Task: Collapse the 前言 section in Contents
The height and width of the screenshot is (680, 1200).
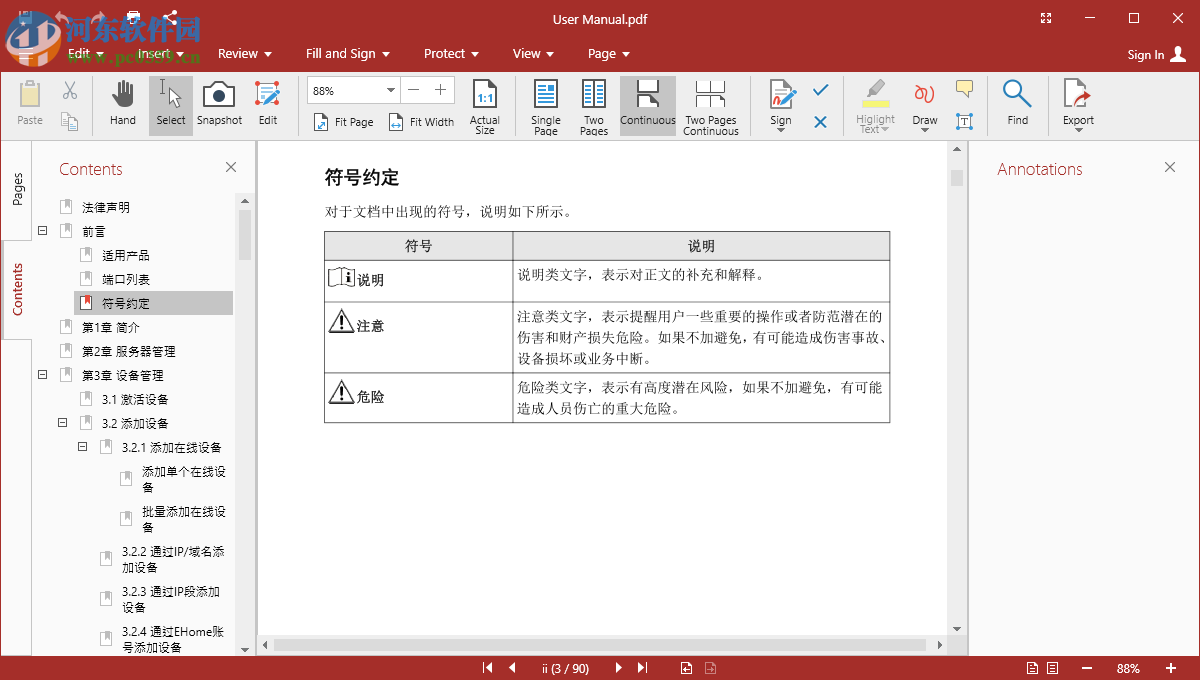Action: coord(42,230)
